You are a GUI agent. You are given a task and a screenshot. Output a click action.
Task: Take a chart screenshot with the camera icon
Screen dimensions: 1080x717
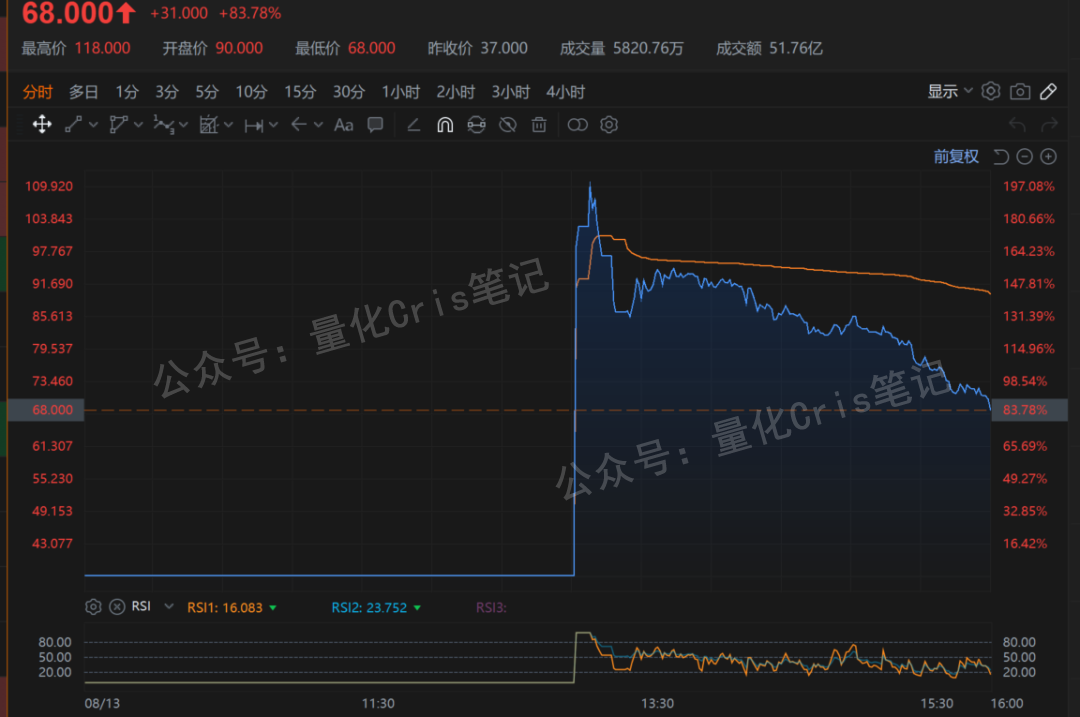pos(1020,91)
